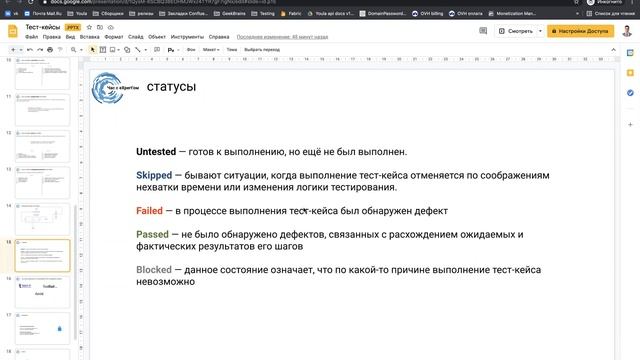This screenshot has width=640, height=360.
Task: Expand new slide layout dropdown arrow
Action: click(x=20, y=50)
